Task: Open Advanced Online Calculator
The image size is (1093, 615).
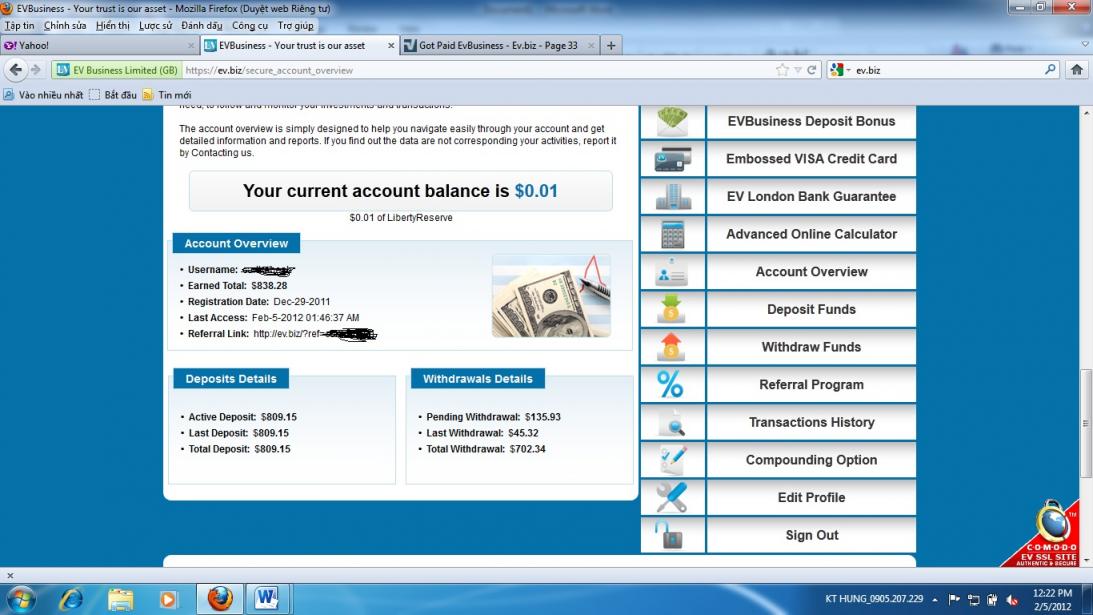Action: tap(811, 234)
